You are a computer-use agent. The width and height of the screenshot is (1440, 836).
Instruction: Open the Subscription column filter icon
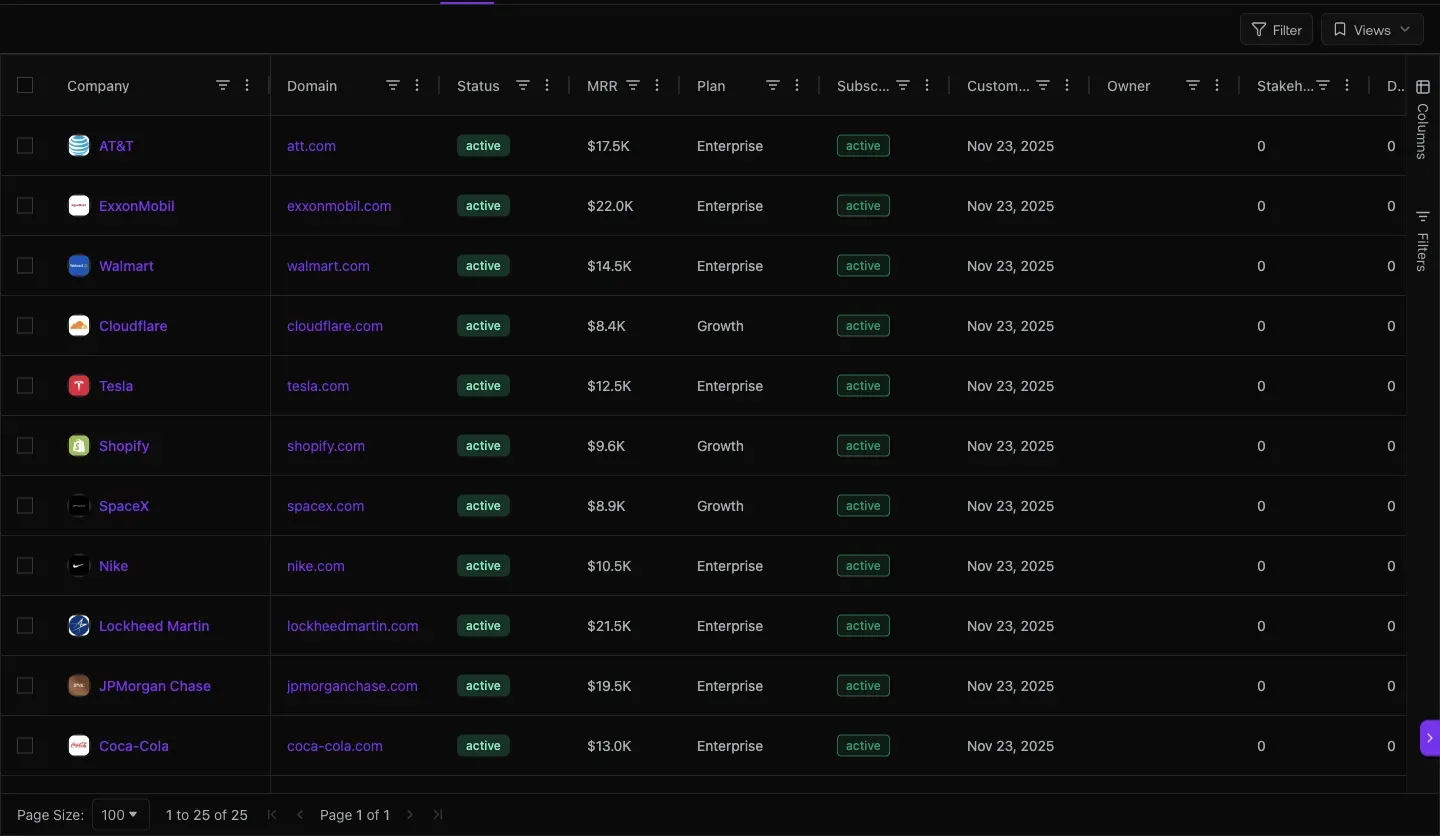(x=903, y=86)
